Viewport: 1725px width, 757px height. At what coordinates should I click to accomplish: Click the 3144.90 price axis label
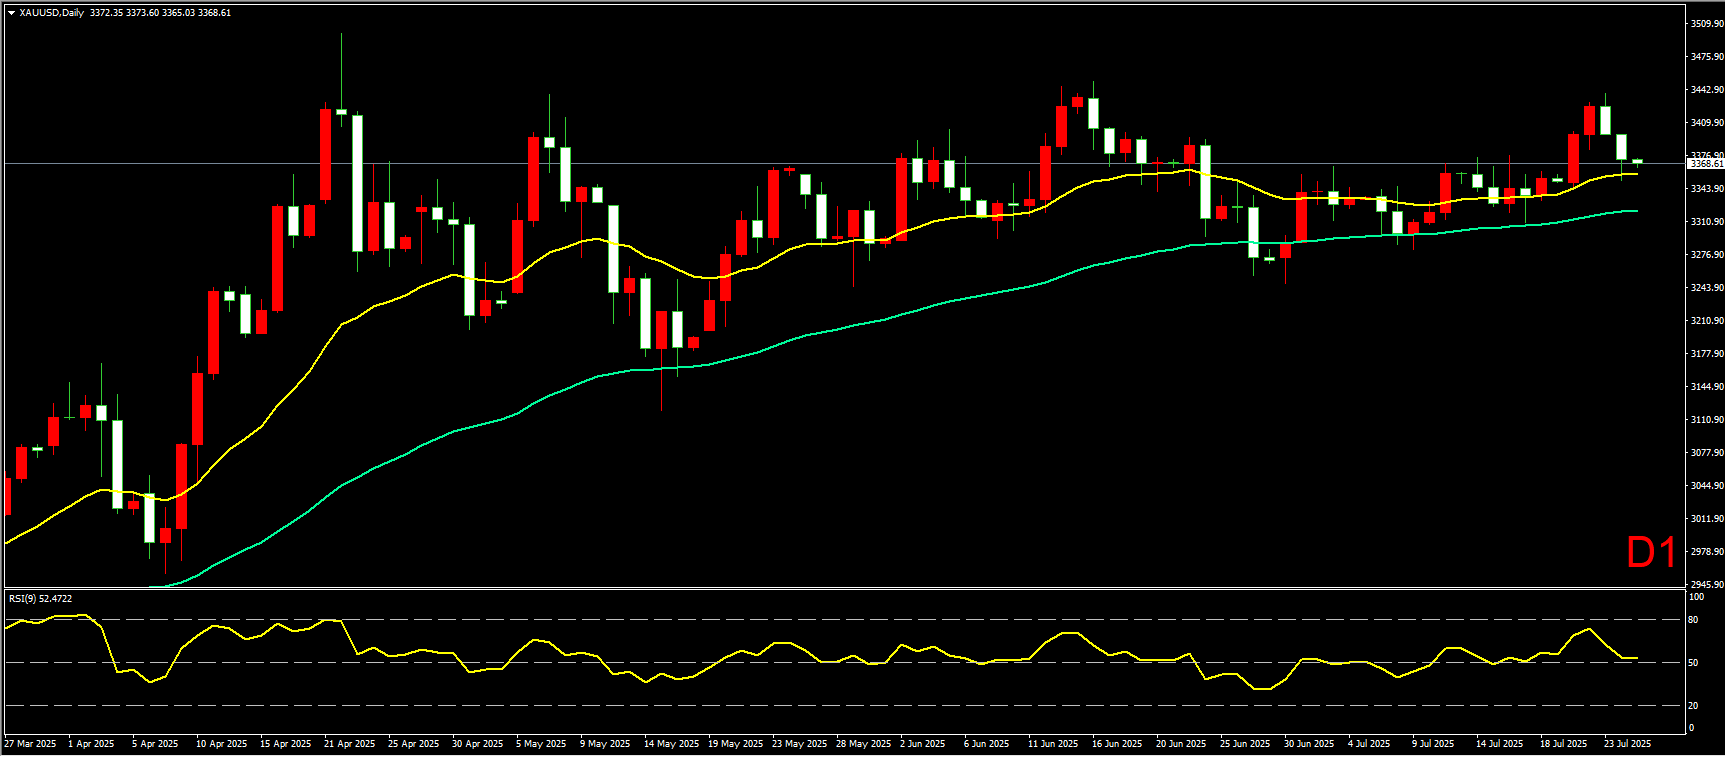pos(1706,387)
